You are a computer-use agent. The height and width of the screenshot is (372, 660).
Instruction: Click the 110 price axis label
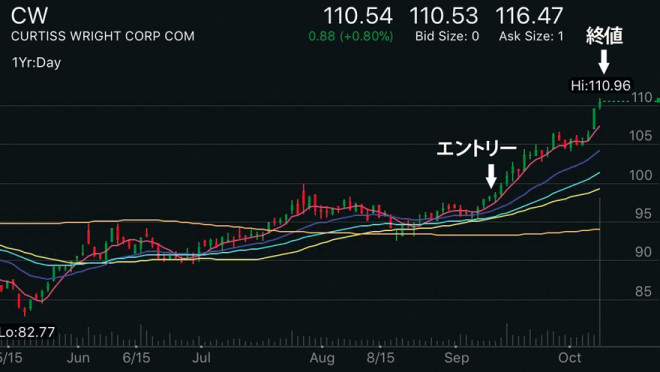pyautogui.click(x=641, y=98)
